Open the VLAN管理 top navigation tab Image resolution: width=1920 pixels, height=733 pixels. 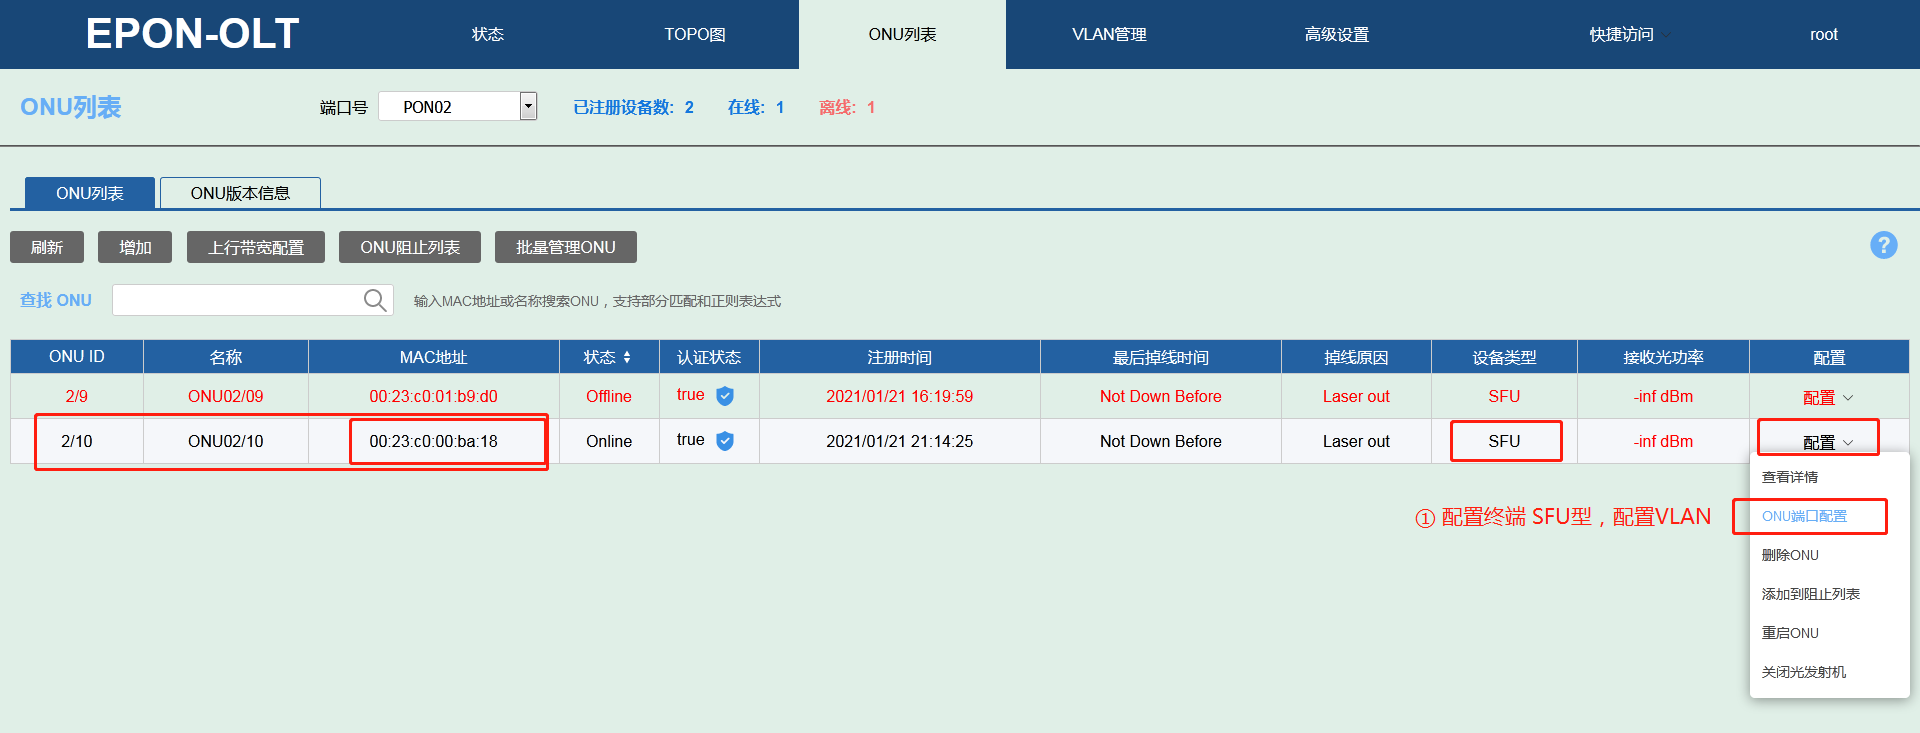click(1109, 35)
